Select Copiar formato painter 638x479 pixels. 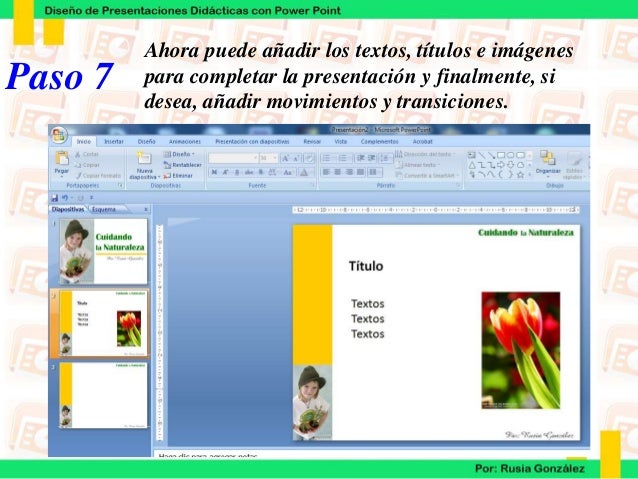point(98,176)
